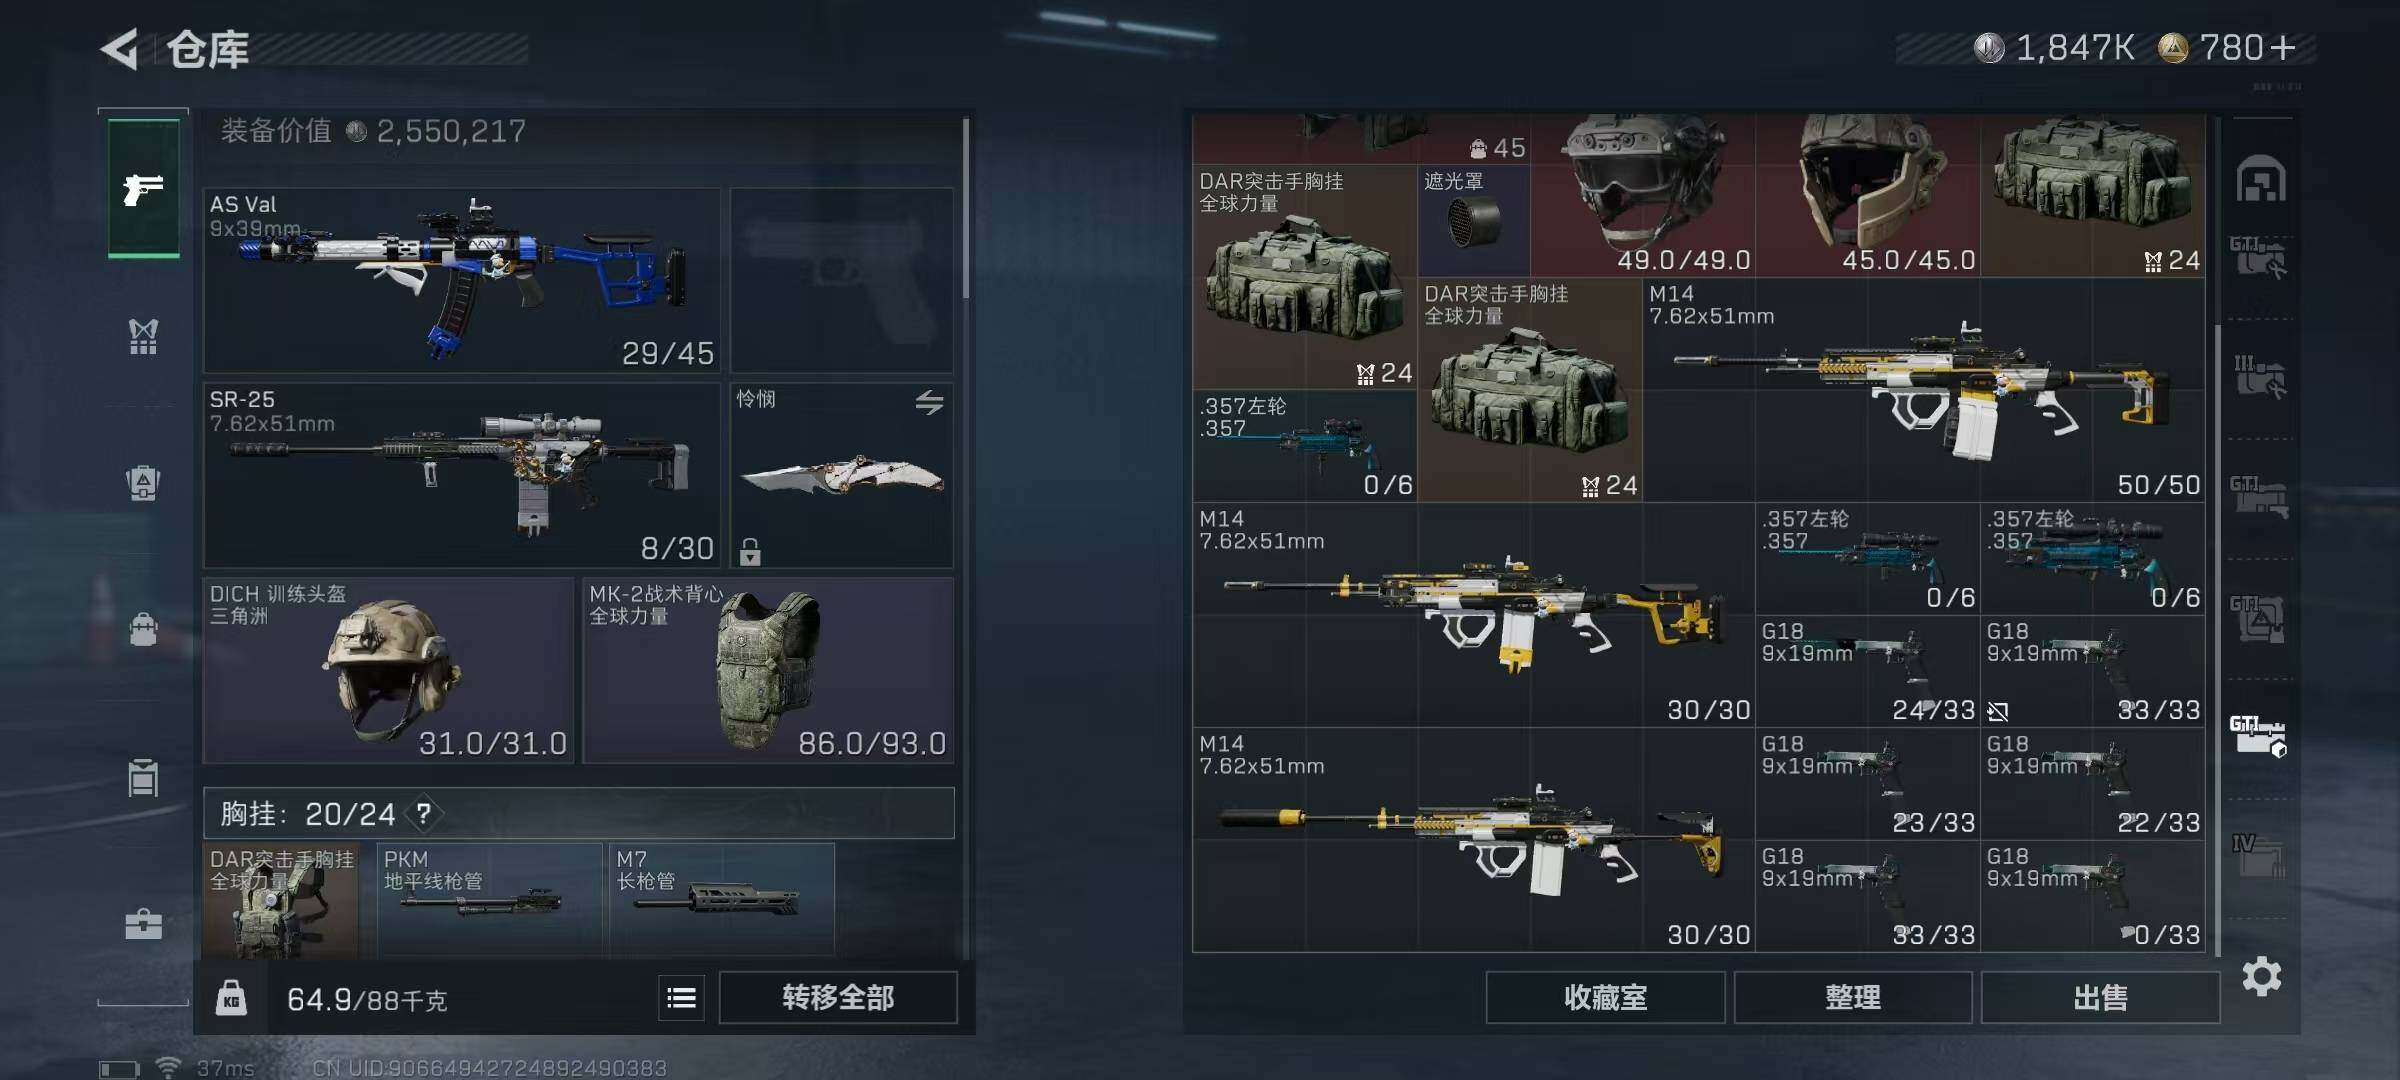Open the chest rig category in sidebar

pyautogui.click(x=144, y=336)
